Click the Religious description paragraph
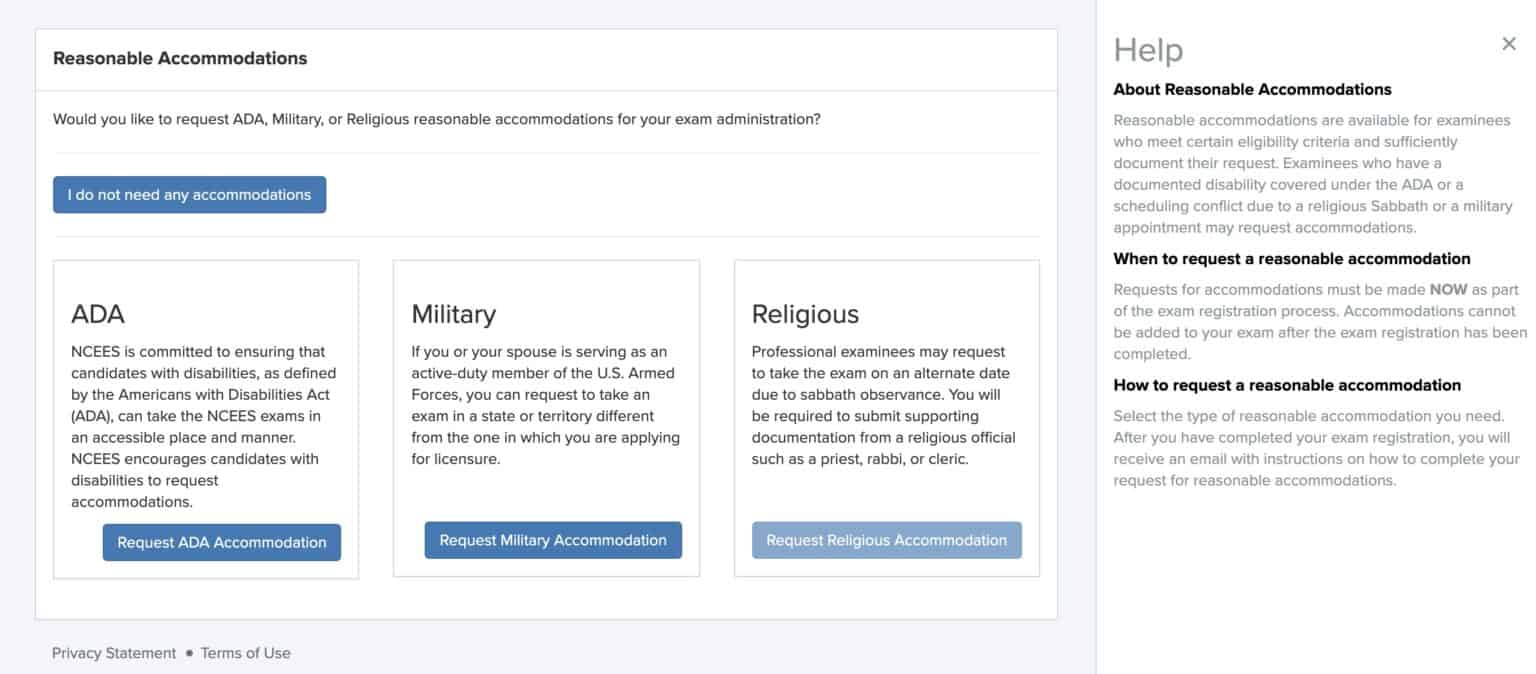 click(883, 405)
